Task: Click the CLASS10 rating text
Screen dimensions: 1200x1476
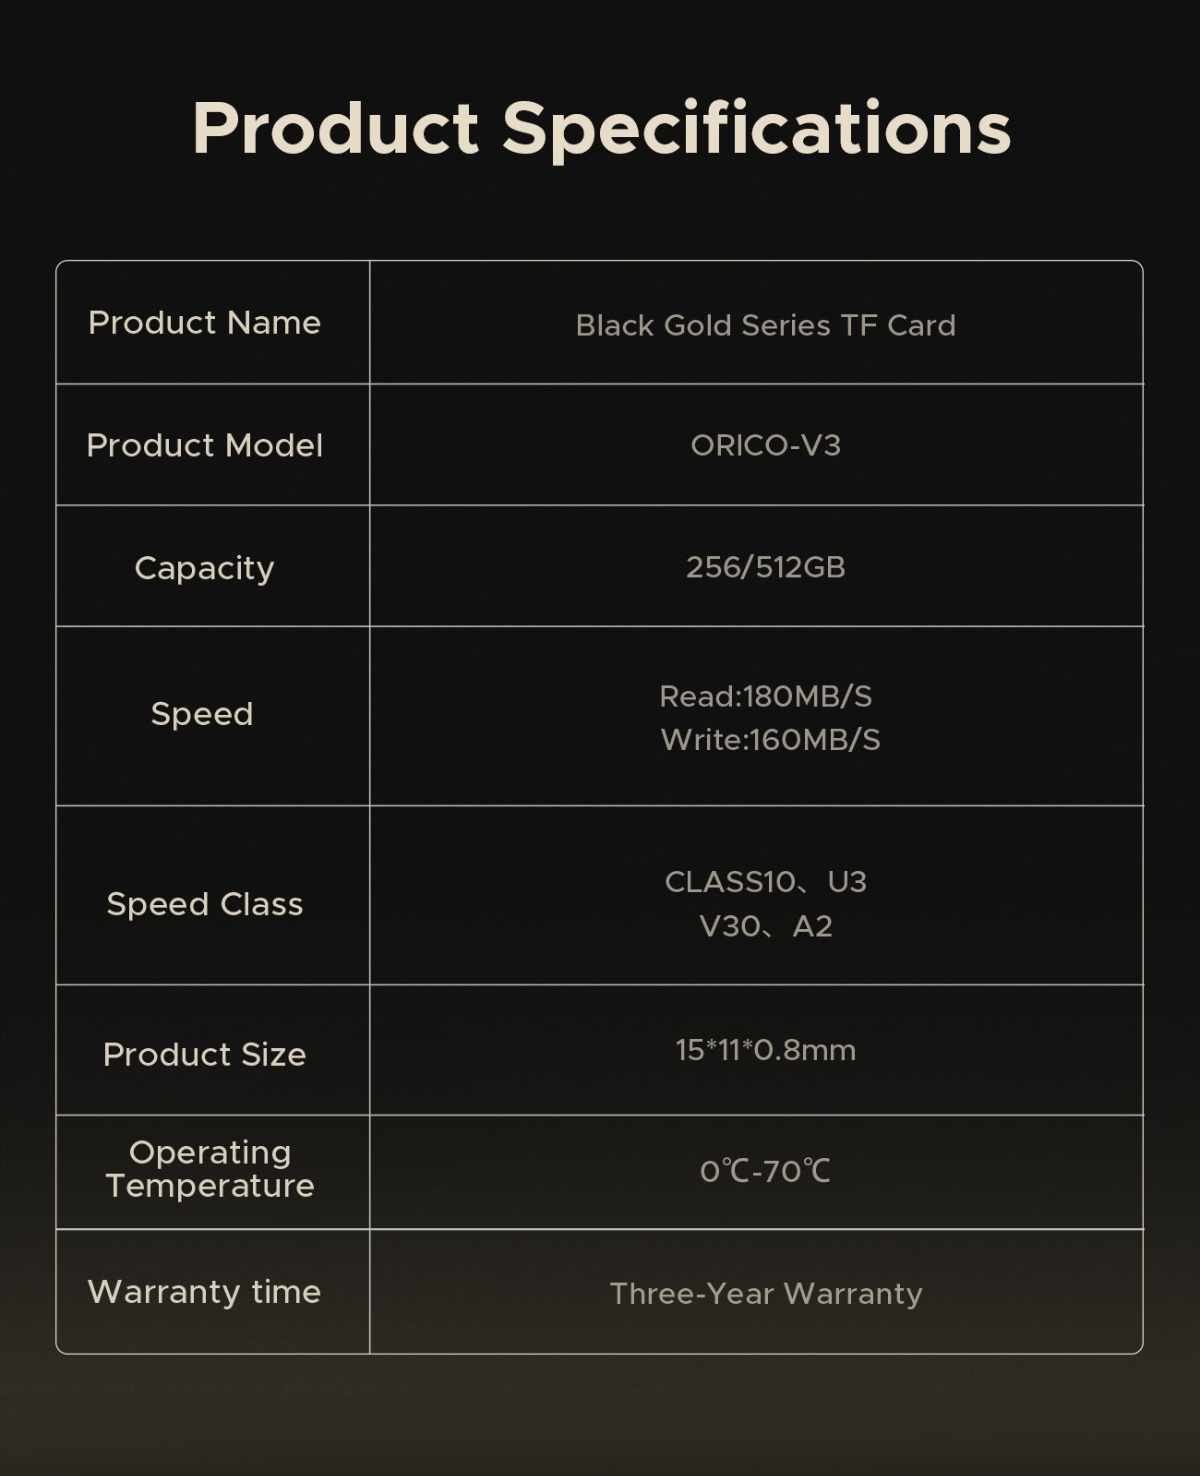Action: click(x=730, y=882)
